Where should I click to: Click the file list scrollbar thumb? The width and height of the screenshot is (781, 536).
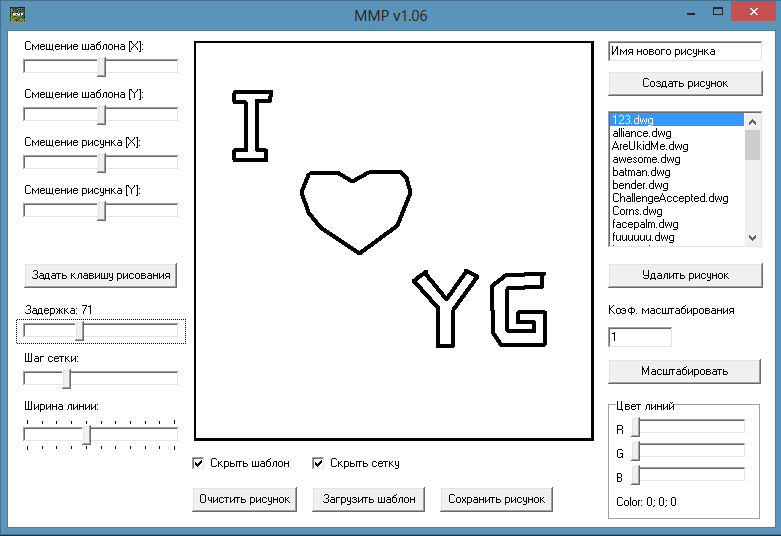753,145
